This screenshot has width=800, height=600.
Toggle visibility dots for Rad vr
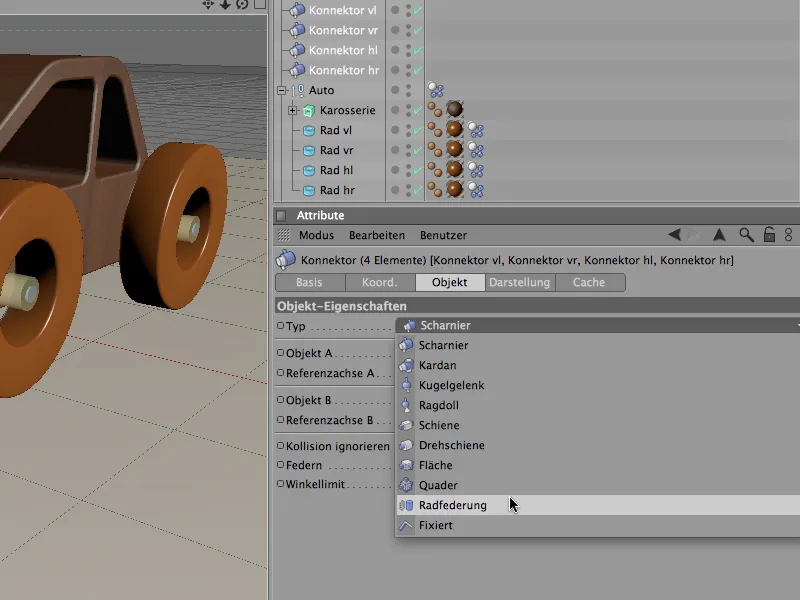tap(407, 150)
